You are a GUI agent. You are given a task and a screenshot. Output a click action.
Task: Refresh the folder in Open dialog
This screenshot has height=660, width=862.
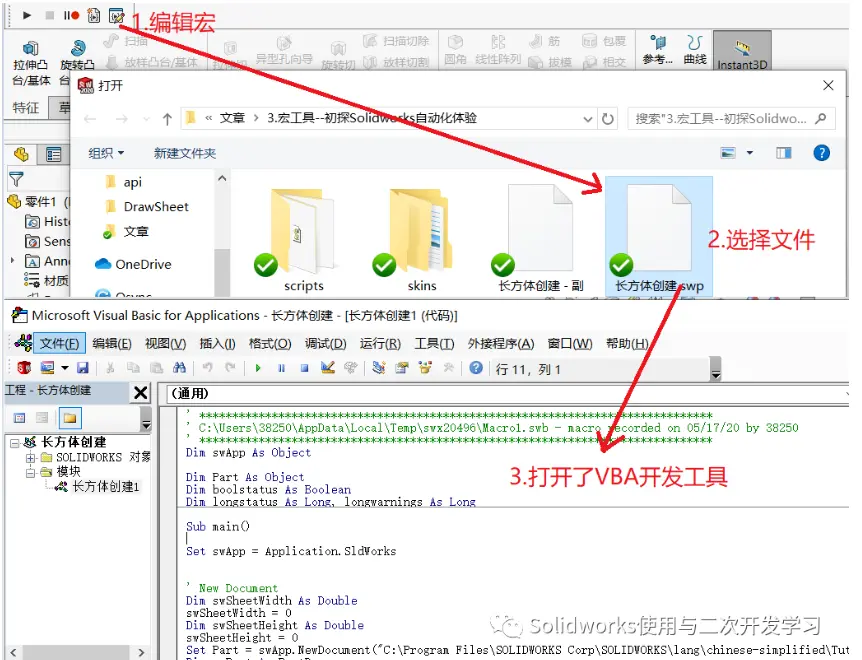tap(607, 119)
